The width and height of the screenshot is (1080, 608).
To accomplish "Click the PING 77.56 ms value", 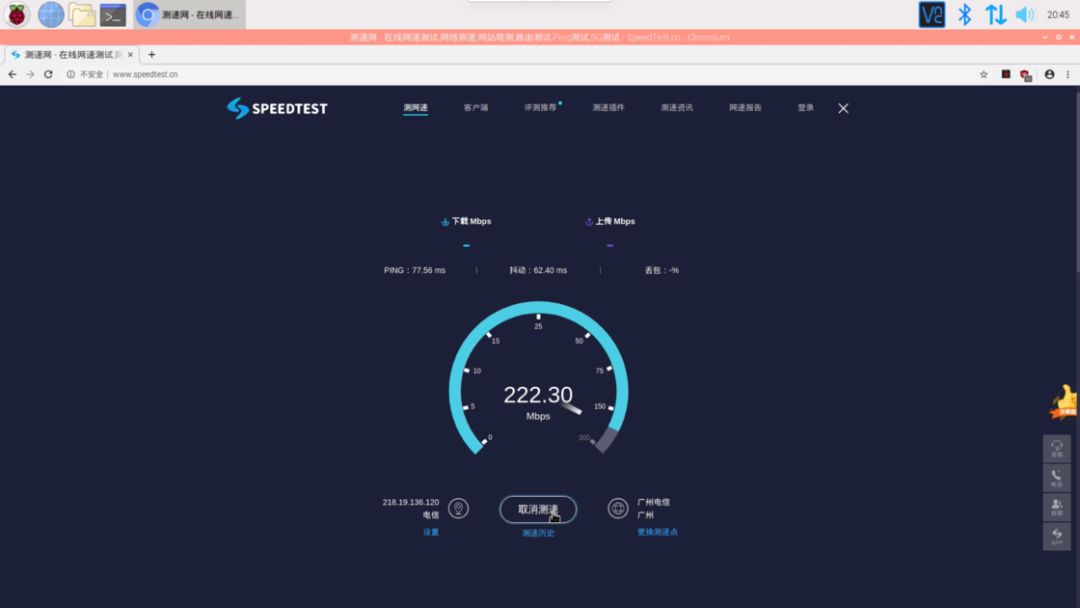I will click(x=415, y=270).
